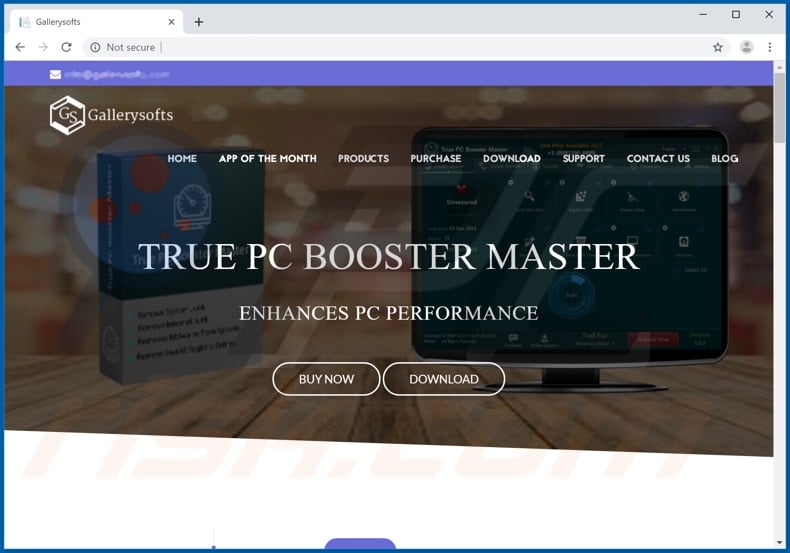Click the BUY NOW button
This screenshot has height=553, width=790.
326,379
